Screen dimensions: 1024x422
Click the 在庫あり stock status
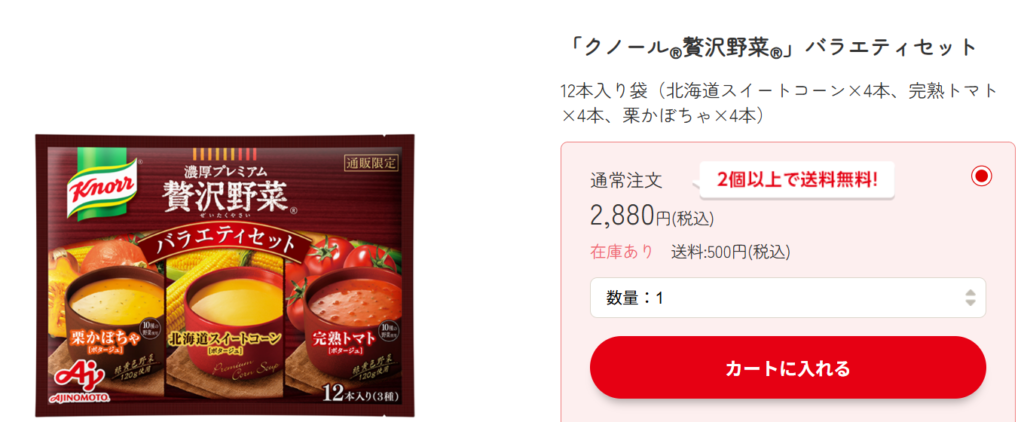point(622,252)
